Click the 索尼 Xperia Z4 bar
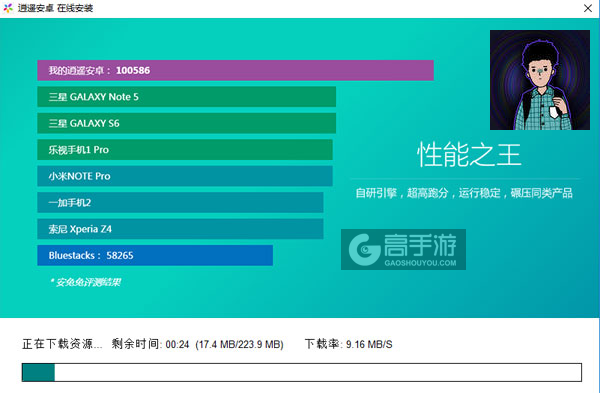Screen dimensions: 600x393 coord(180,229)
